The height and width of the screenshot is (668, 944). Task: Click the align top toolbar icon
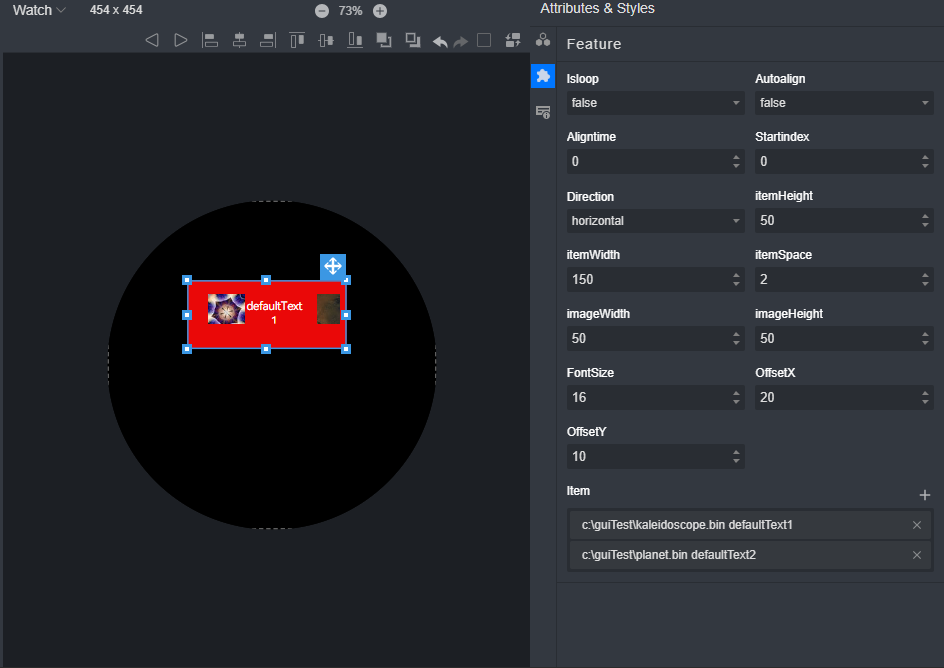297,40
